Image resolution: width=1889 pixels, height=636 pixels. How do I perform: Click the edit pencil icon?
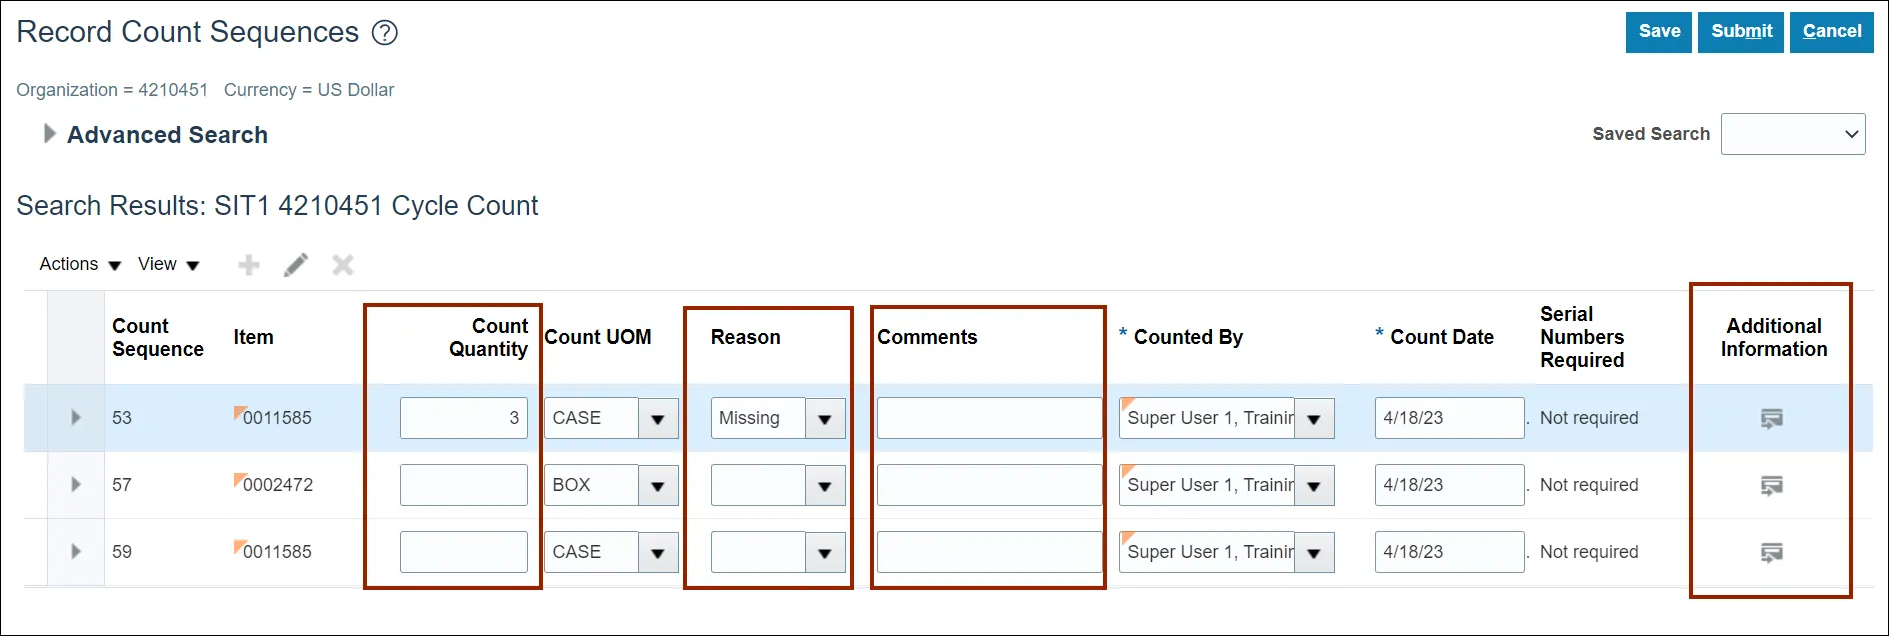(296, 265)
